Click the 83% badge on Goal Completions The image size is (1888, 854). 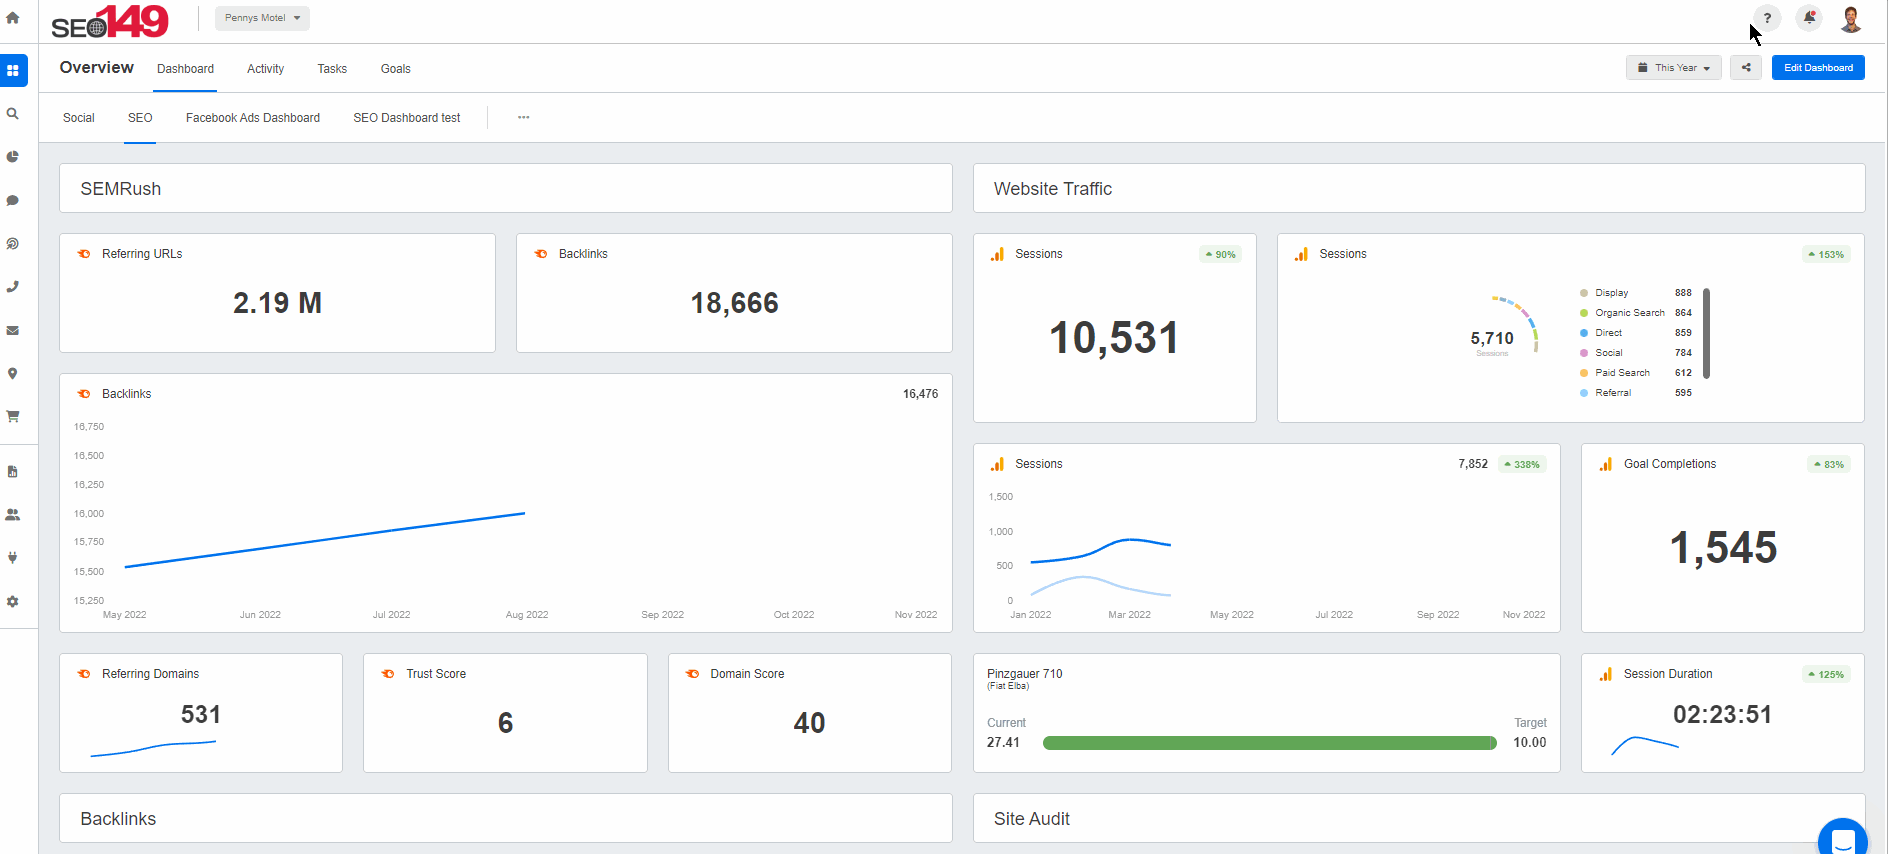tap(1829, 464)
